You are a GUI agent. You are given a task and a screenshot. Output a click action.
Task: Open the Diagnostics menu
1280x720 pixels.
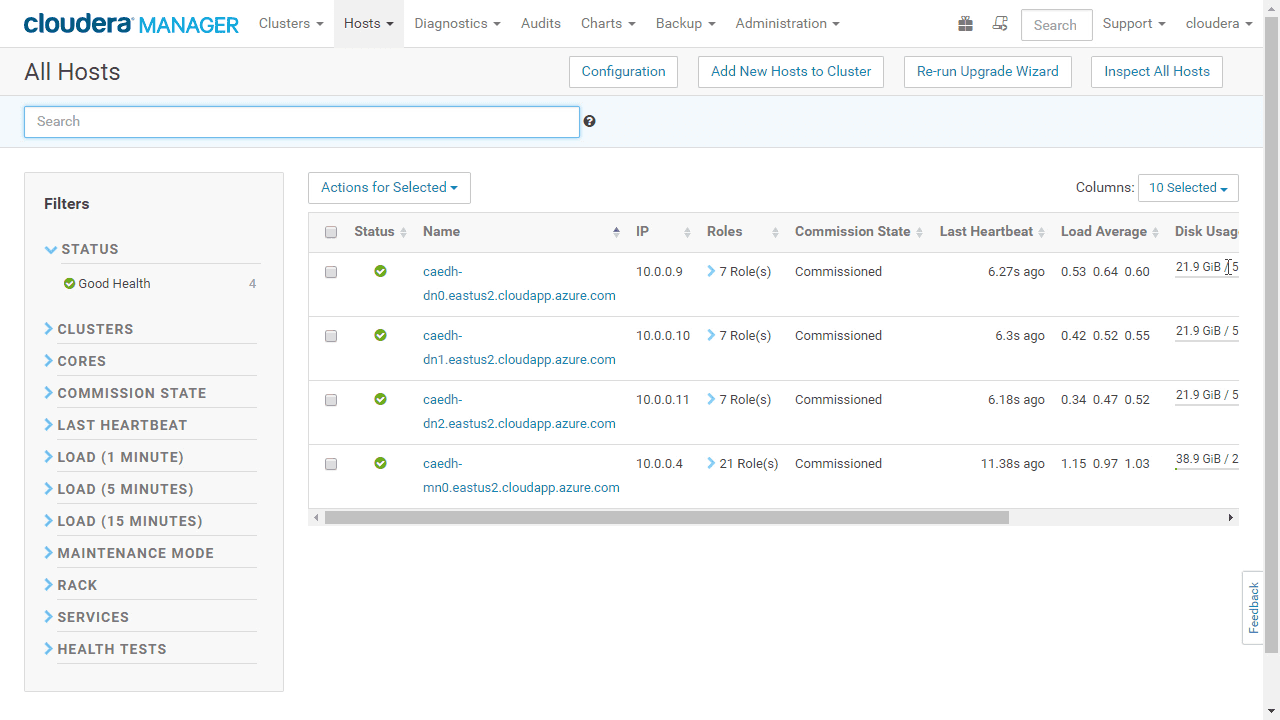point(457,23)
